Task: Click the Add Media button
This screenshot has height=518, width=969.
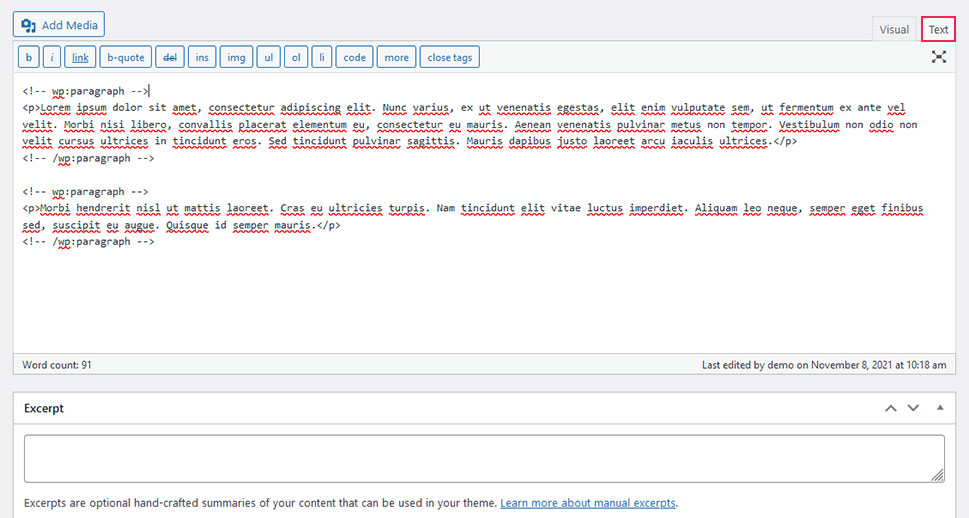Action: point(59,25)
